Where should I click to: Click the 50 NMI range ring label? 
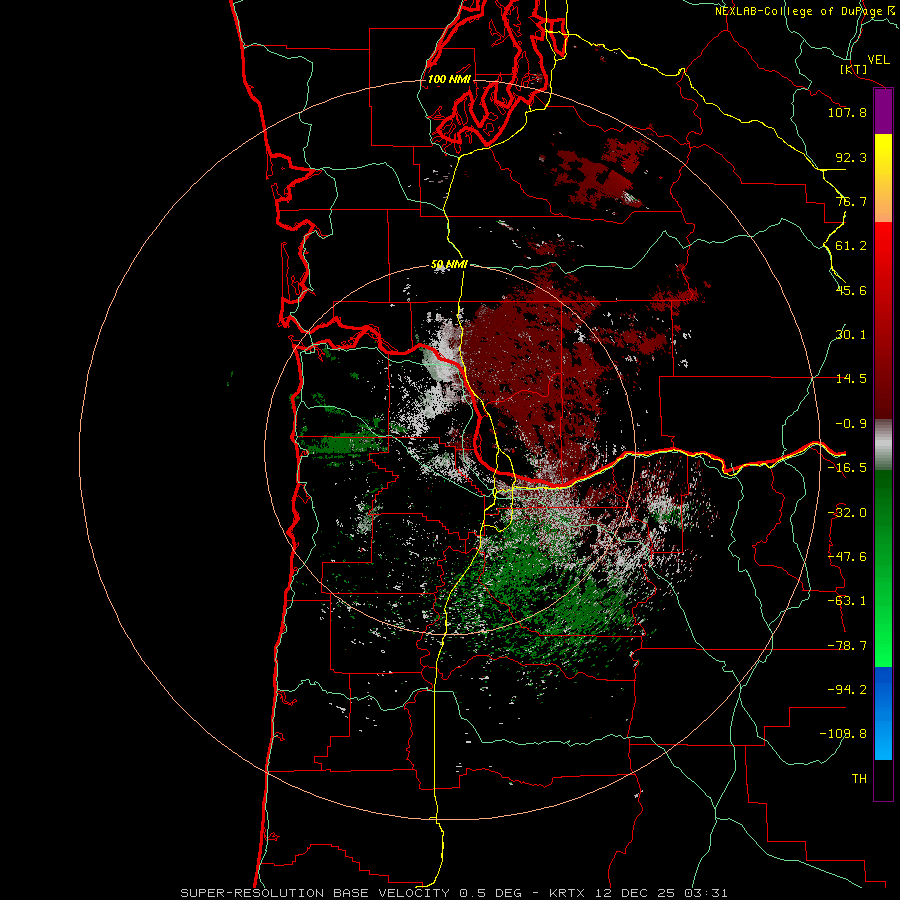click(x=449, y=265)
